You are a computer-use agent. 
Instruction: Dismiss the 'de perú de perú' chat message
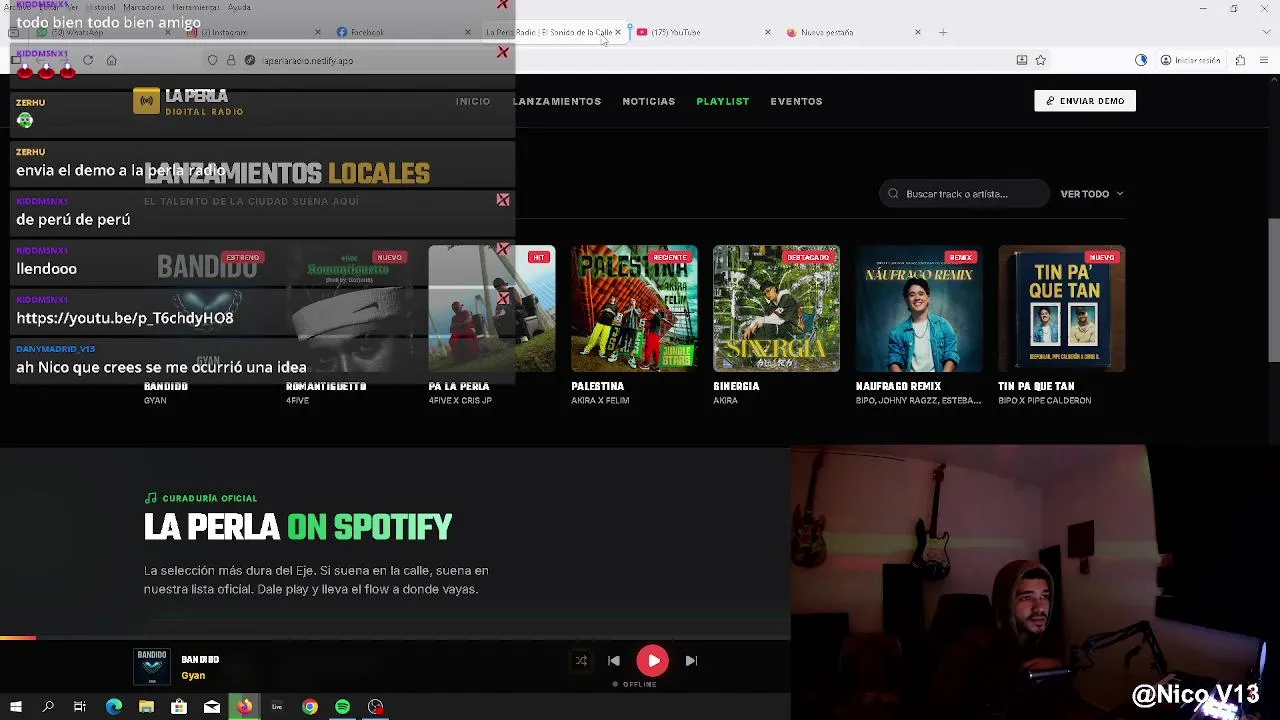tap(503, 200)
